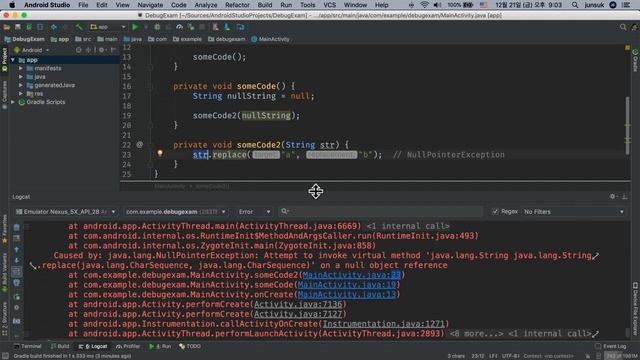Open the Instrumentation.java:1271 stack trace link

384,324
